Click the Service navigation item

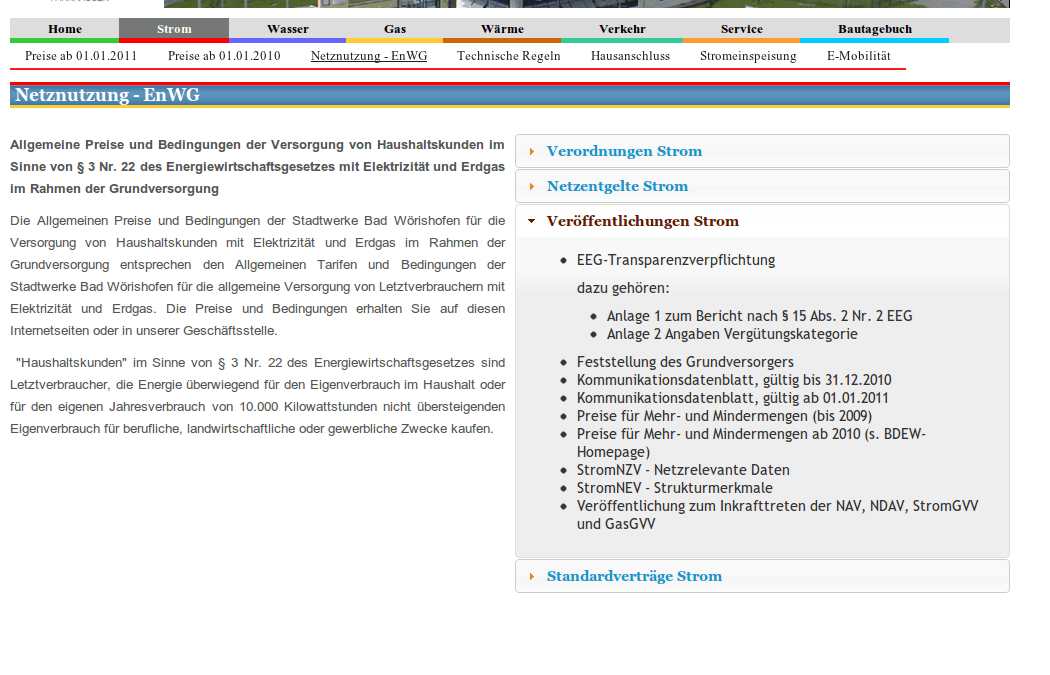coord(741,29)
